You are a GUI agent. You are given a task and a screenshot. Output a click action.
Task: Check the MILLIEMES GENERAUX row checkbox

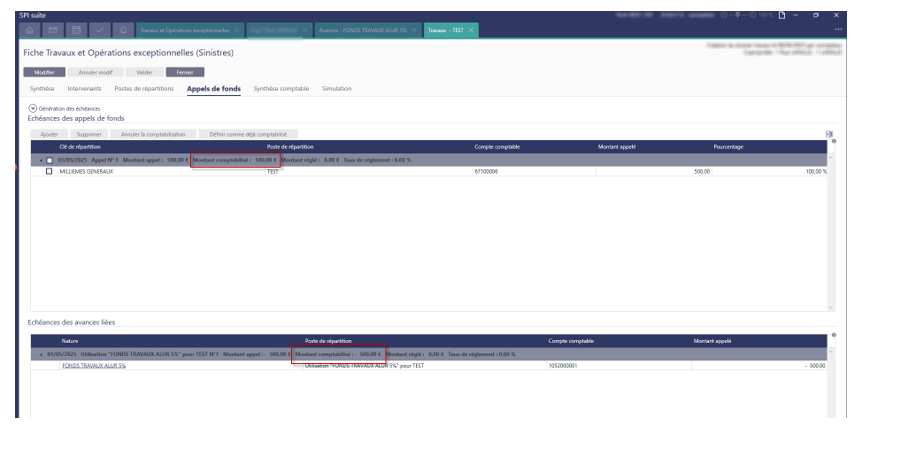pyautogui.click(x=49, y=171)
